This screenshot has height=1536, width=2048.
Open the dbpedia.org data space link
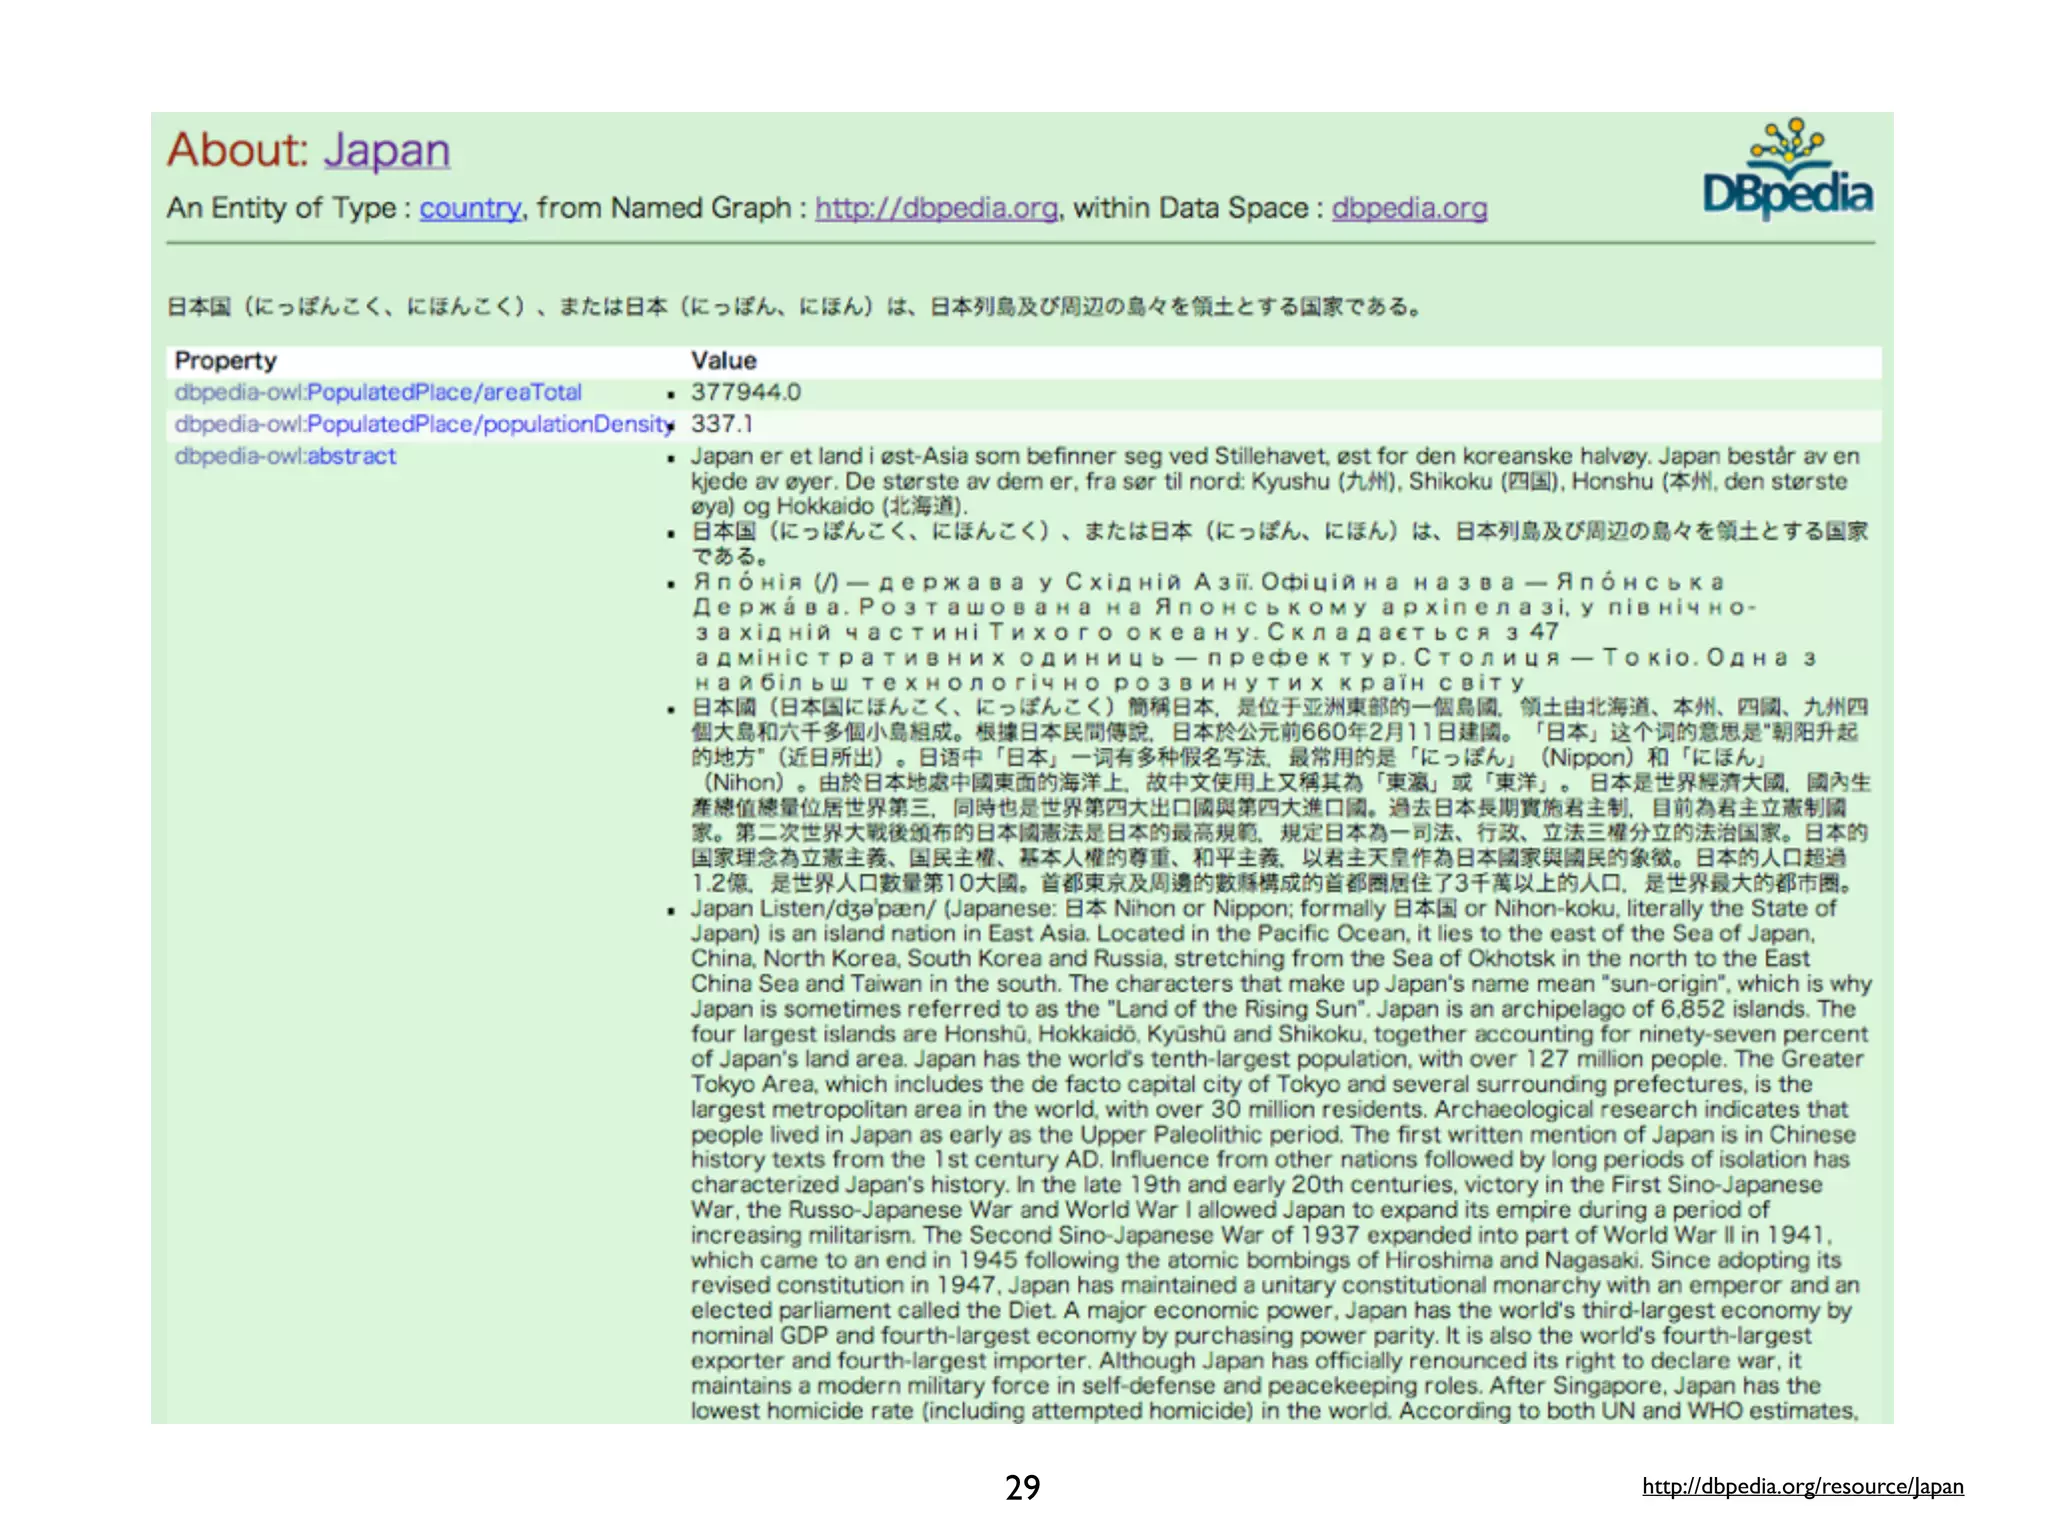[x=1409, y=208]
